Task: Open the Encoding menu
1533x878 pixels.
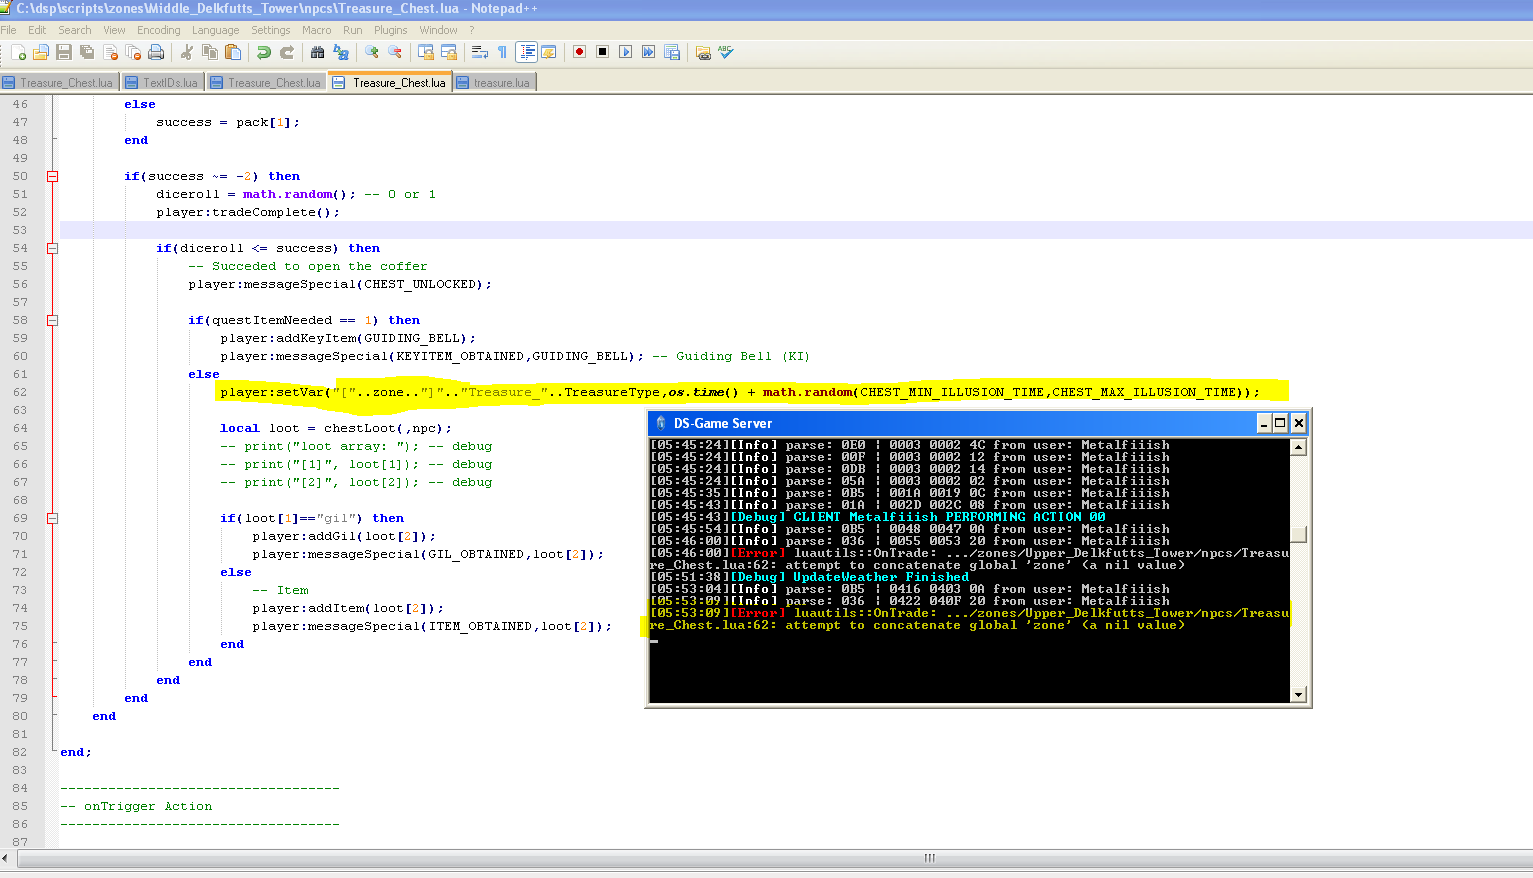Action: [158, 30]
